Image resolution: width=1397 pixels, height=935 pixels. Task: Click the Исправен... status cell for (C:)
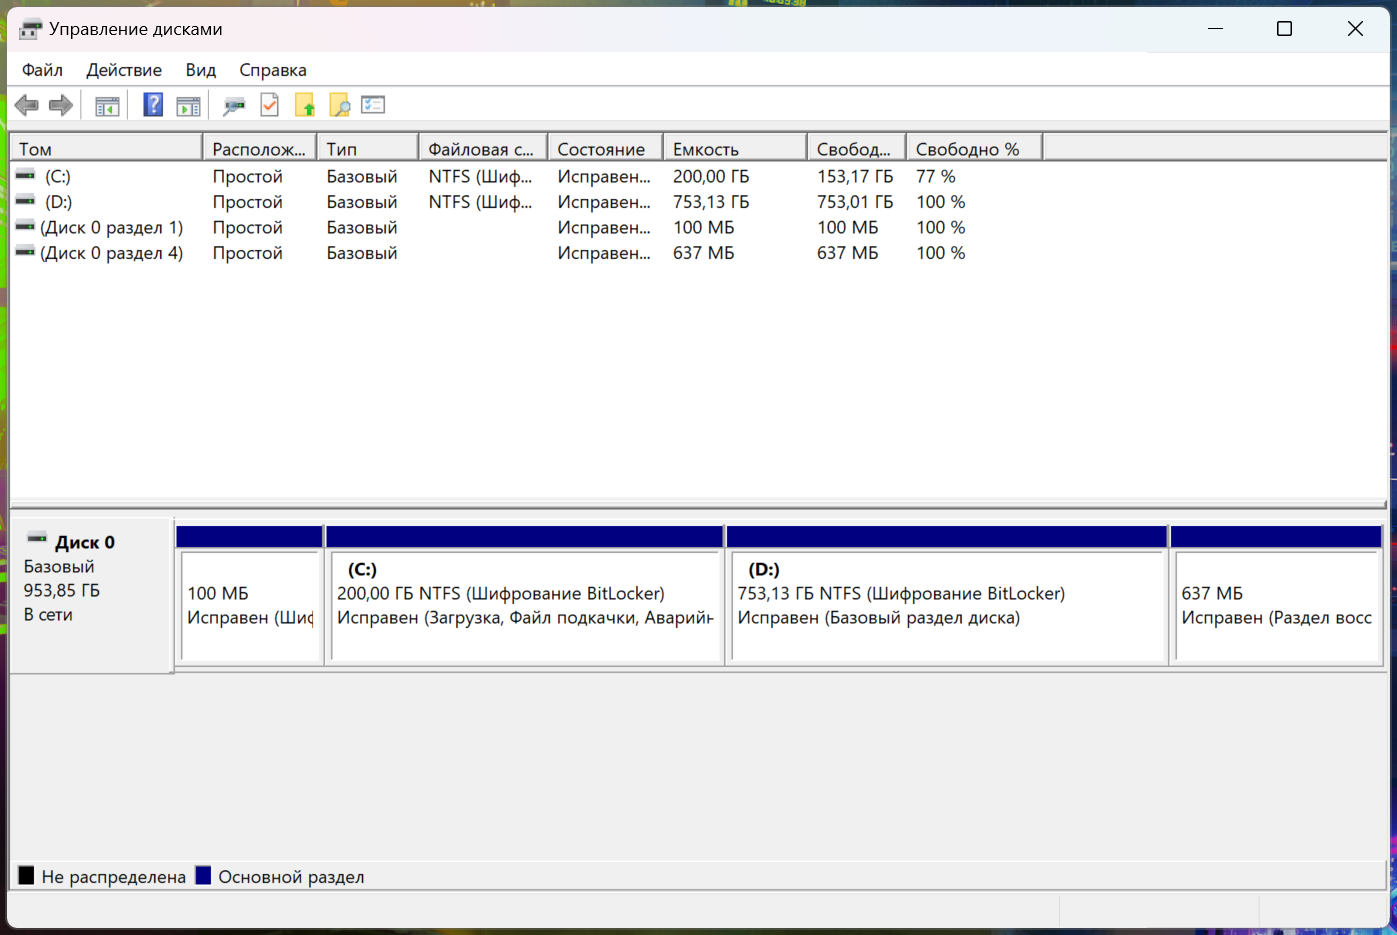point(604,176)
